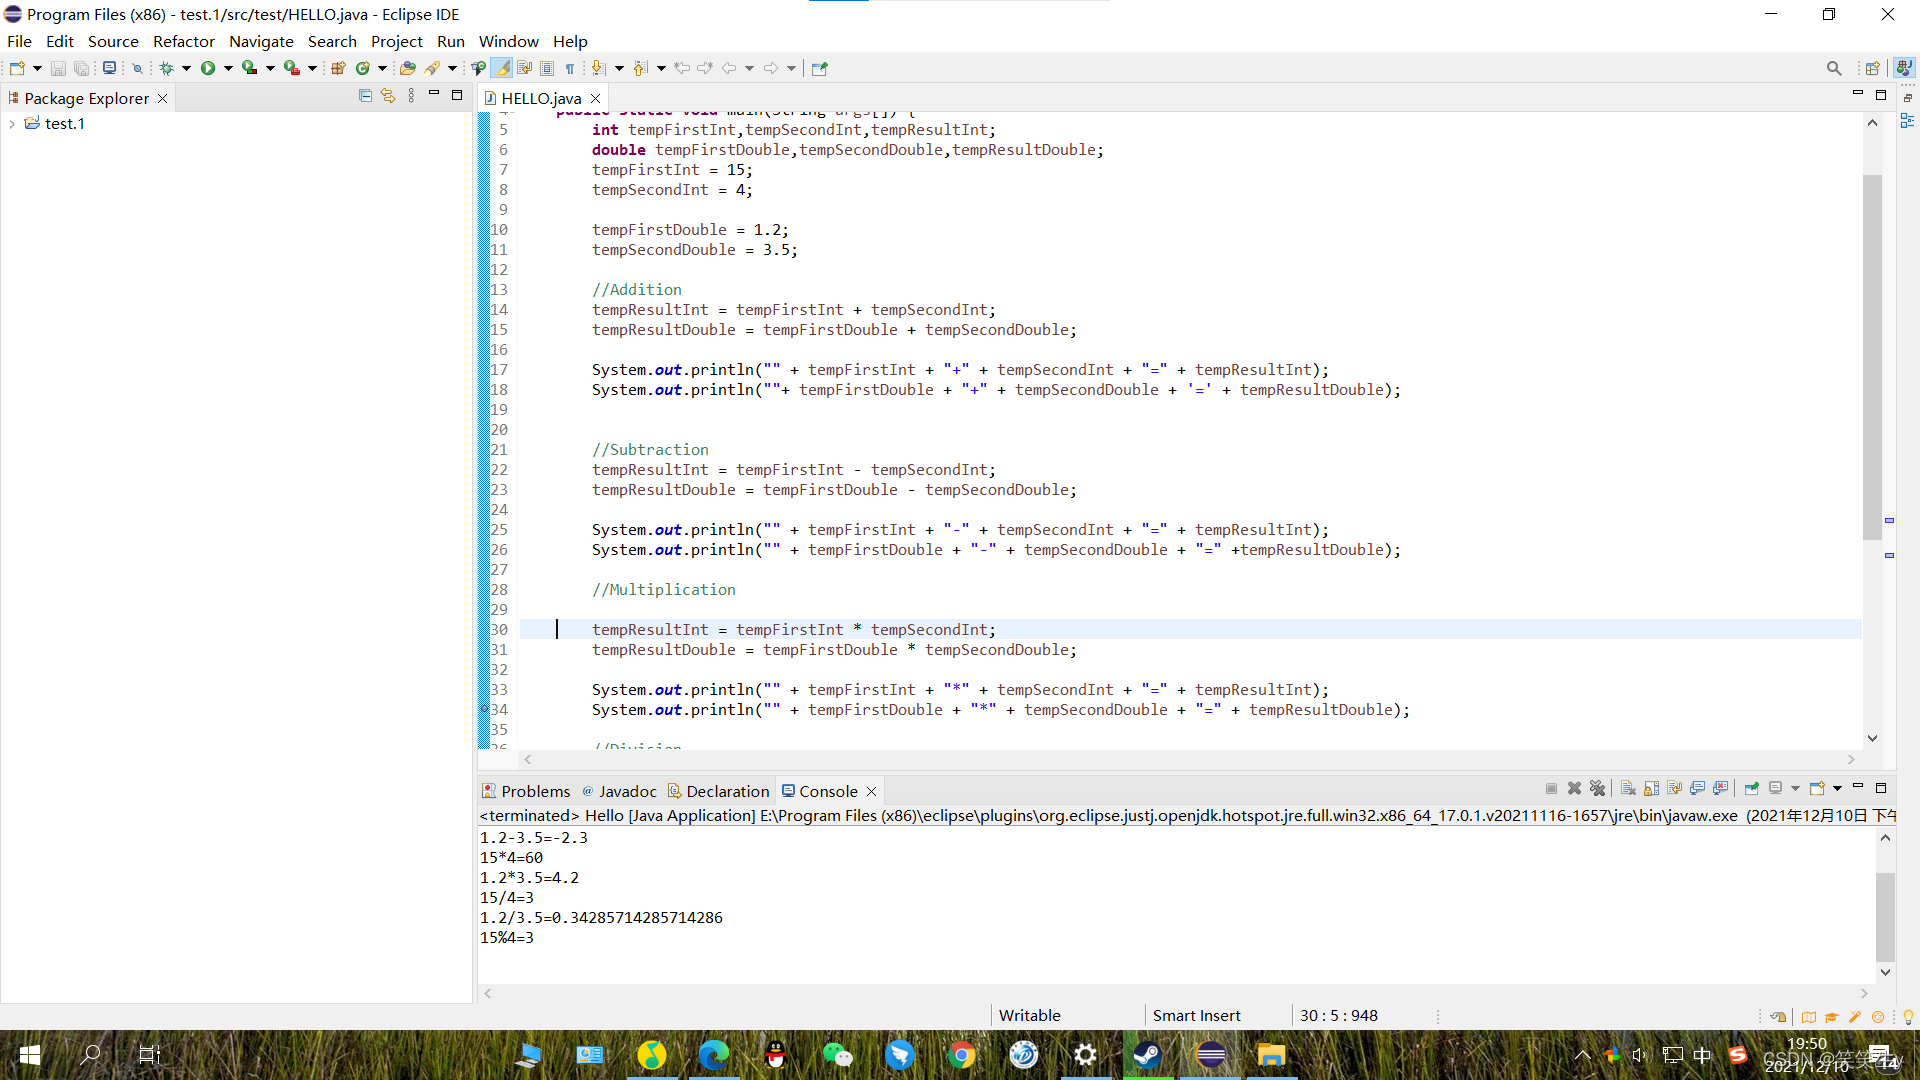The height and width of the screenshot is (1080, 1920).
Task: Click the Open Type folder icon
Action: point(407,68)
